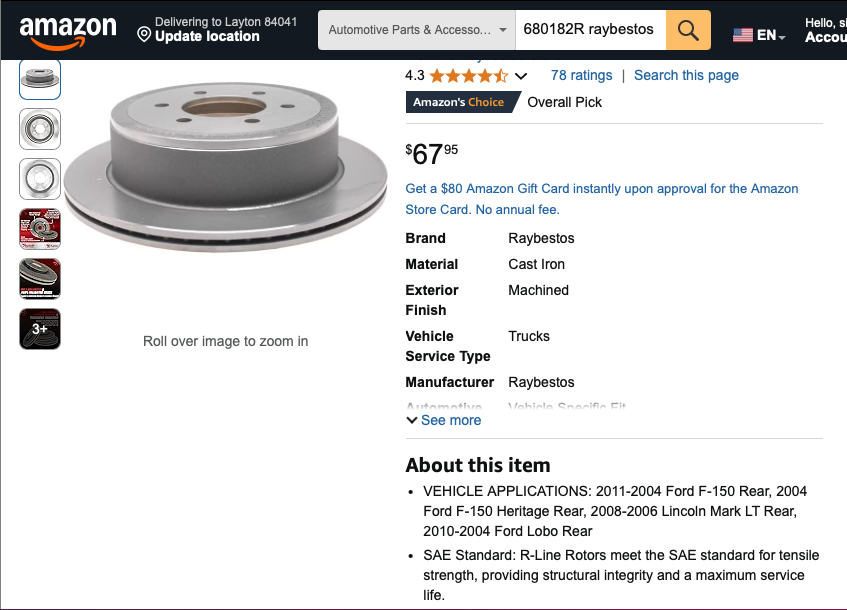Click the location pin icon
The height and width of the screenshot is (610, 847).
pyautogui.click(x=144, y=36)
